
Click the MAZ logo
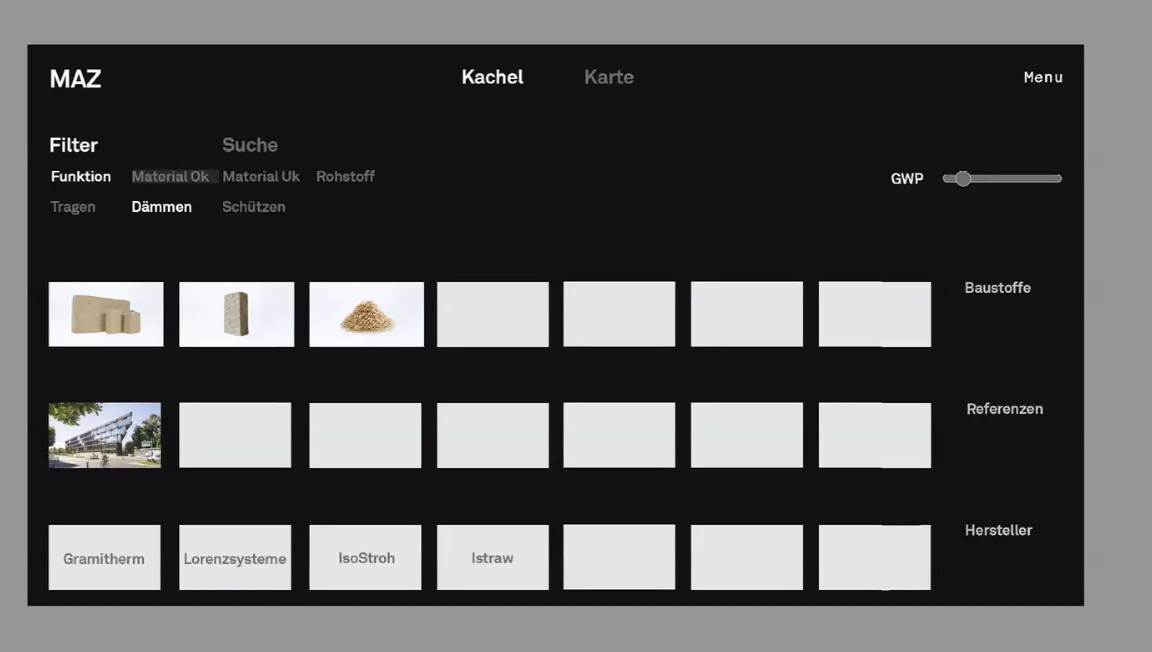click(75, 79)
